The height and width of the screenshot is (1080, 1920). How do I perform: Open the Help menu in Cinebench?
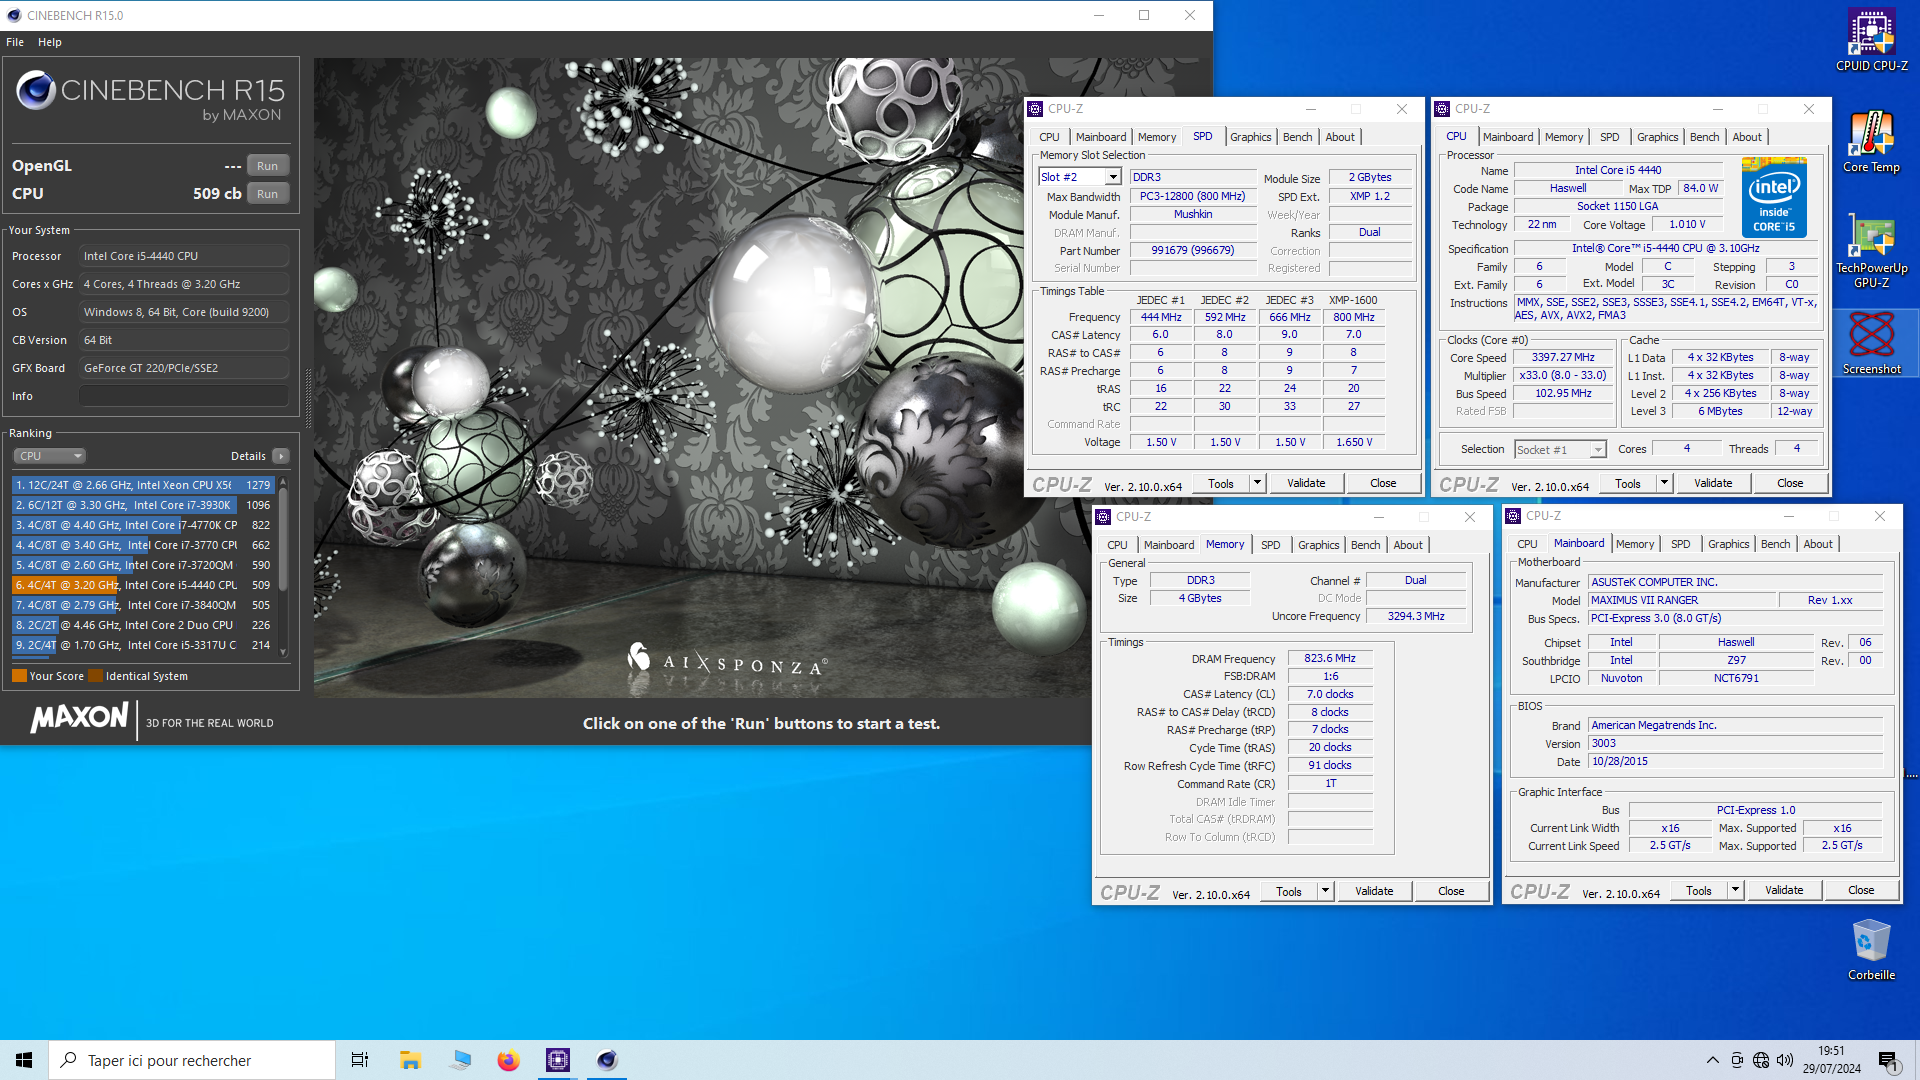click(x=50, y=42)
